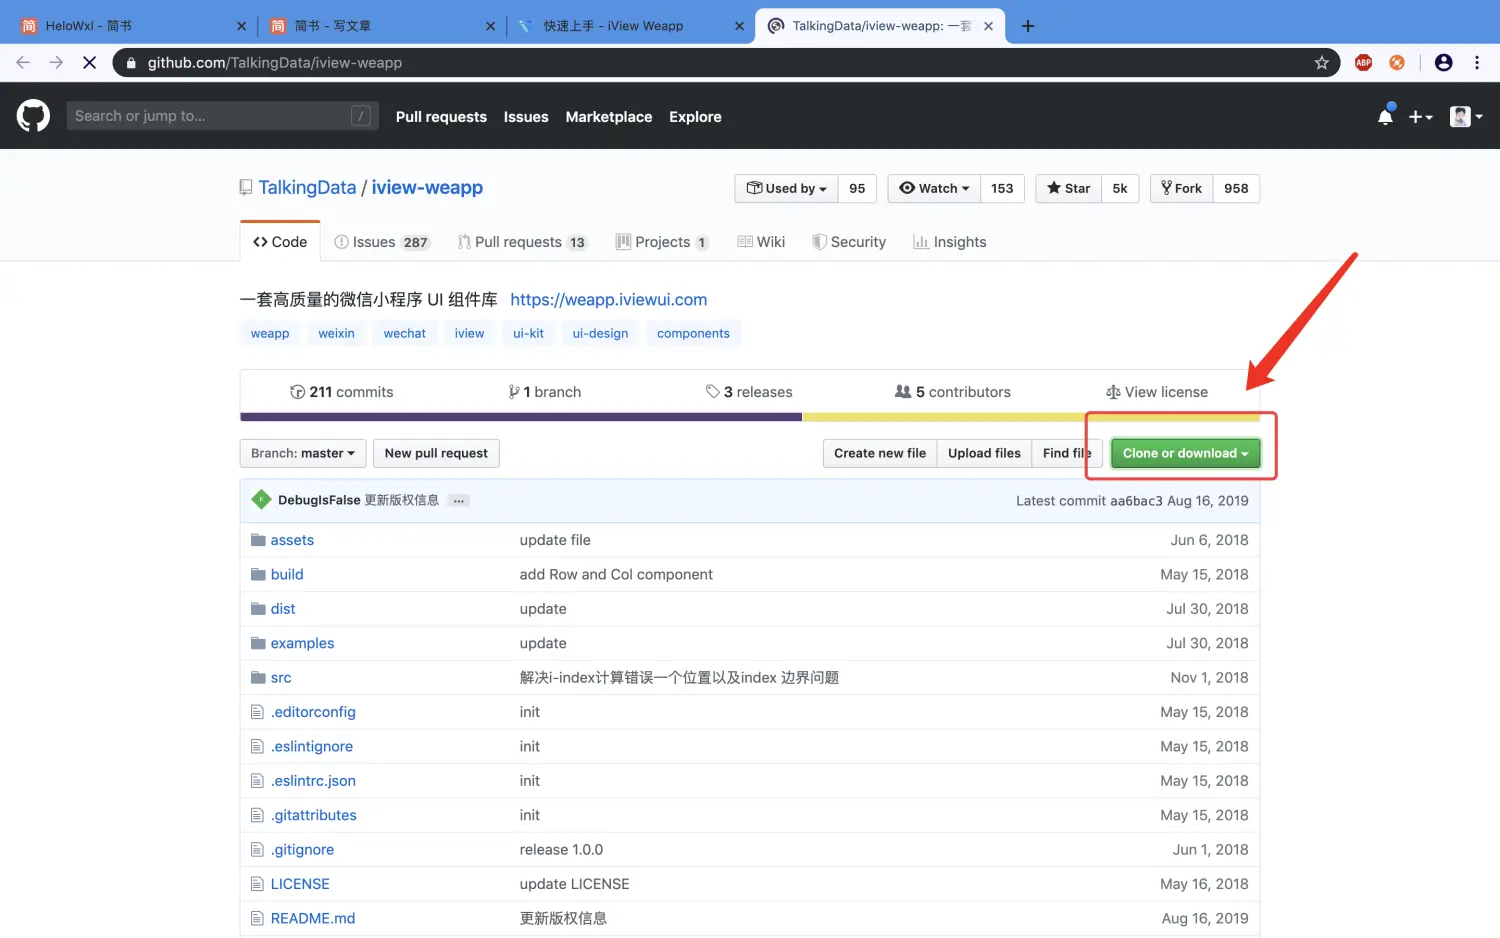Click the components topic tag

click(693, 334)
